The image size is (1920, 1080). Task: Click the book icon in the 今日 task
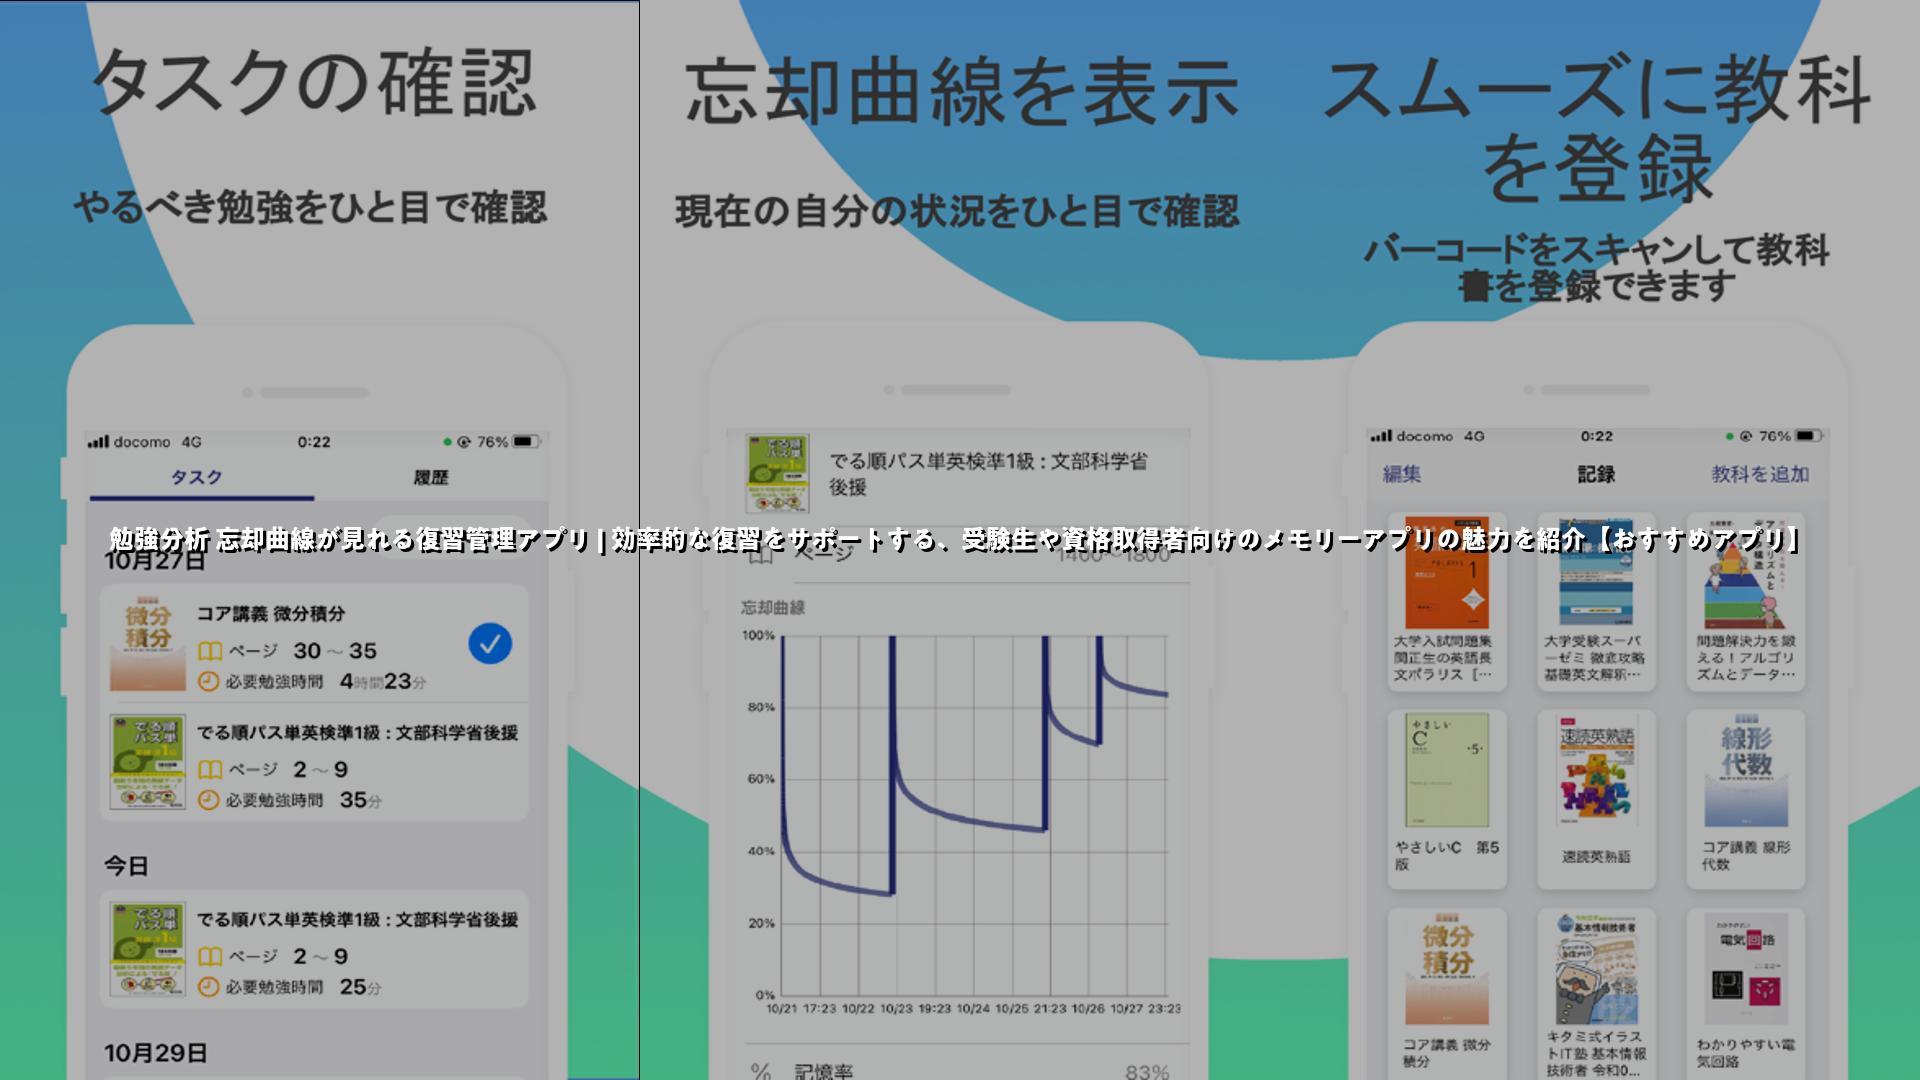[x=209, y=957]
